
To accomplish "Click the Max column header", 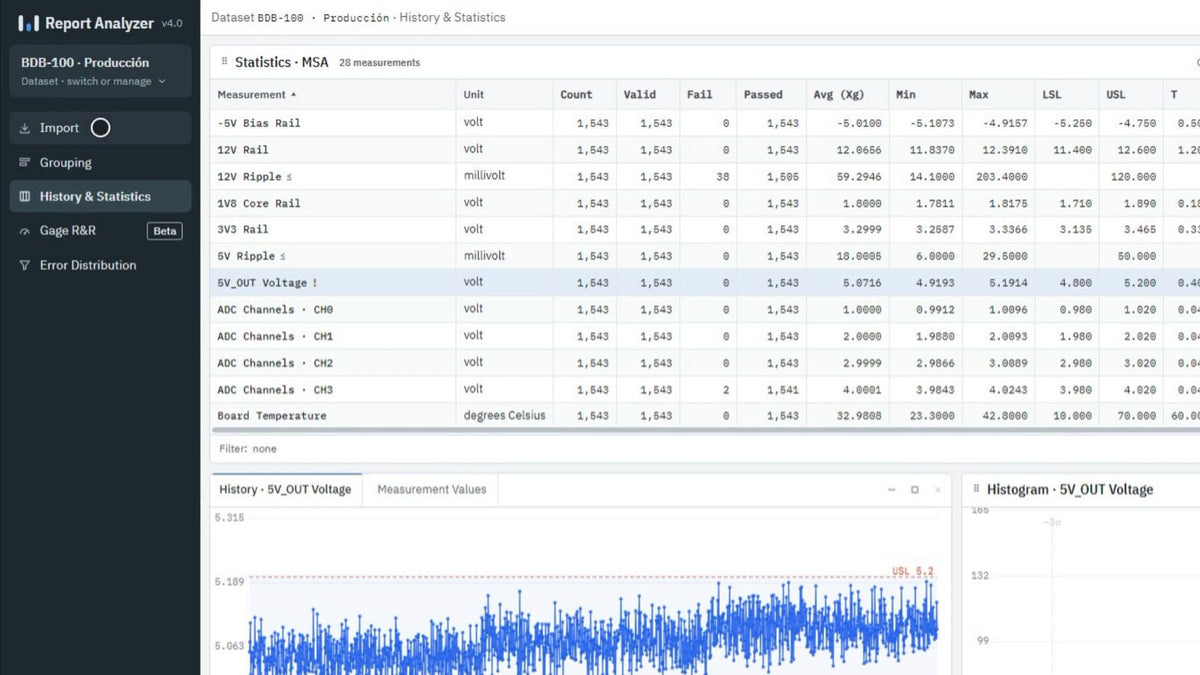I will (998, 95).
